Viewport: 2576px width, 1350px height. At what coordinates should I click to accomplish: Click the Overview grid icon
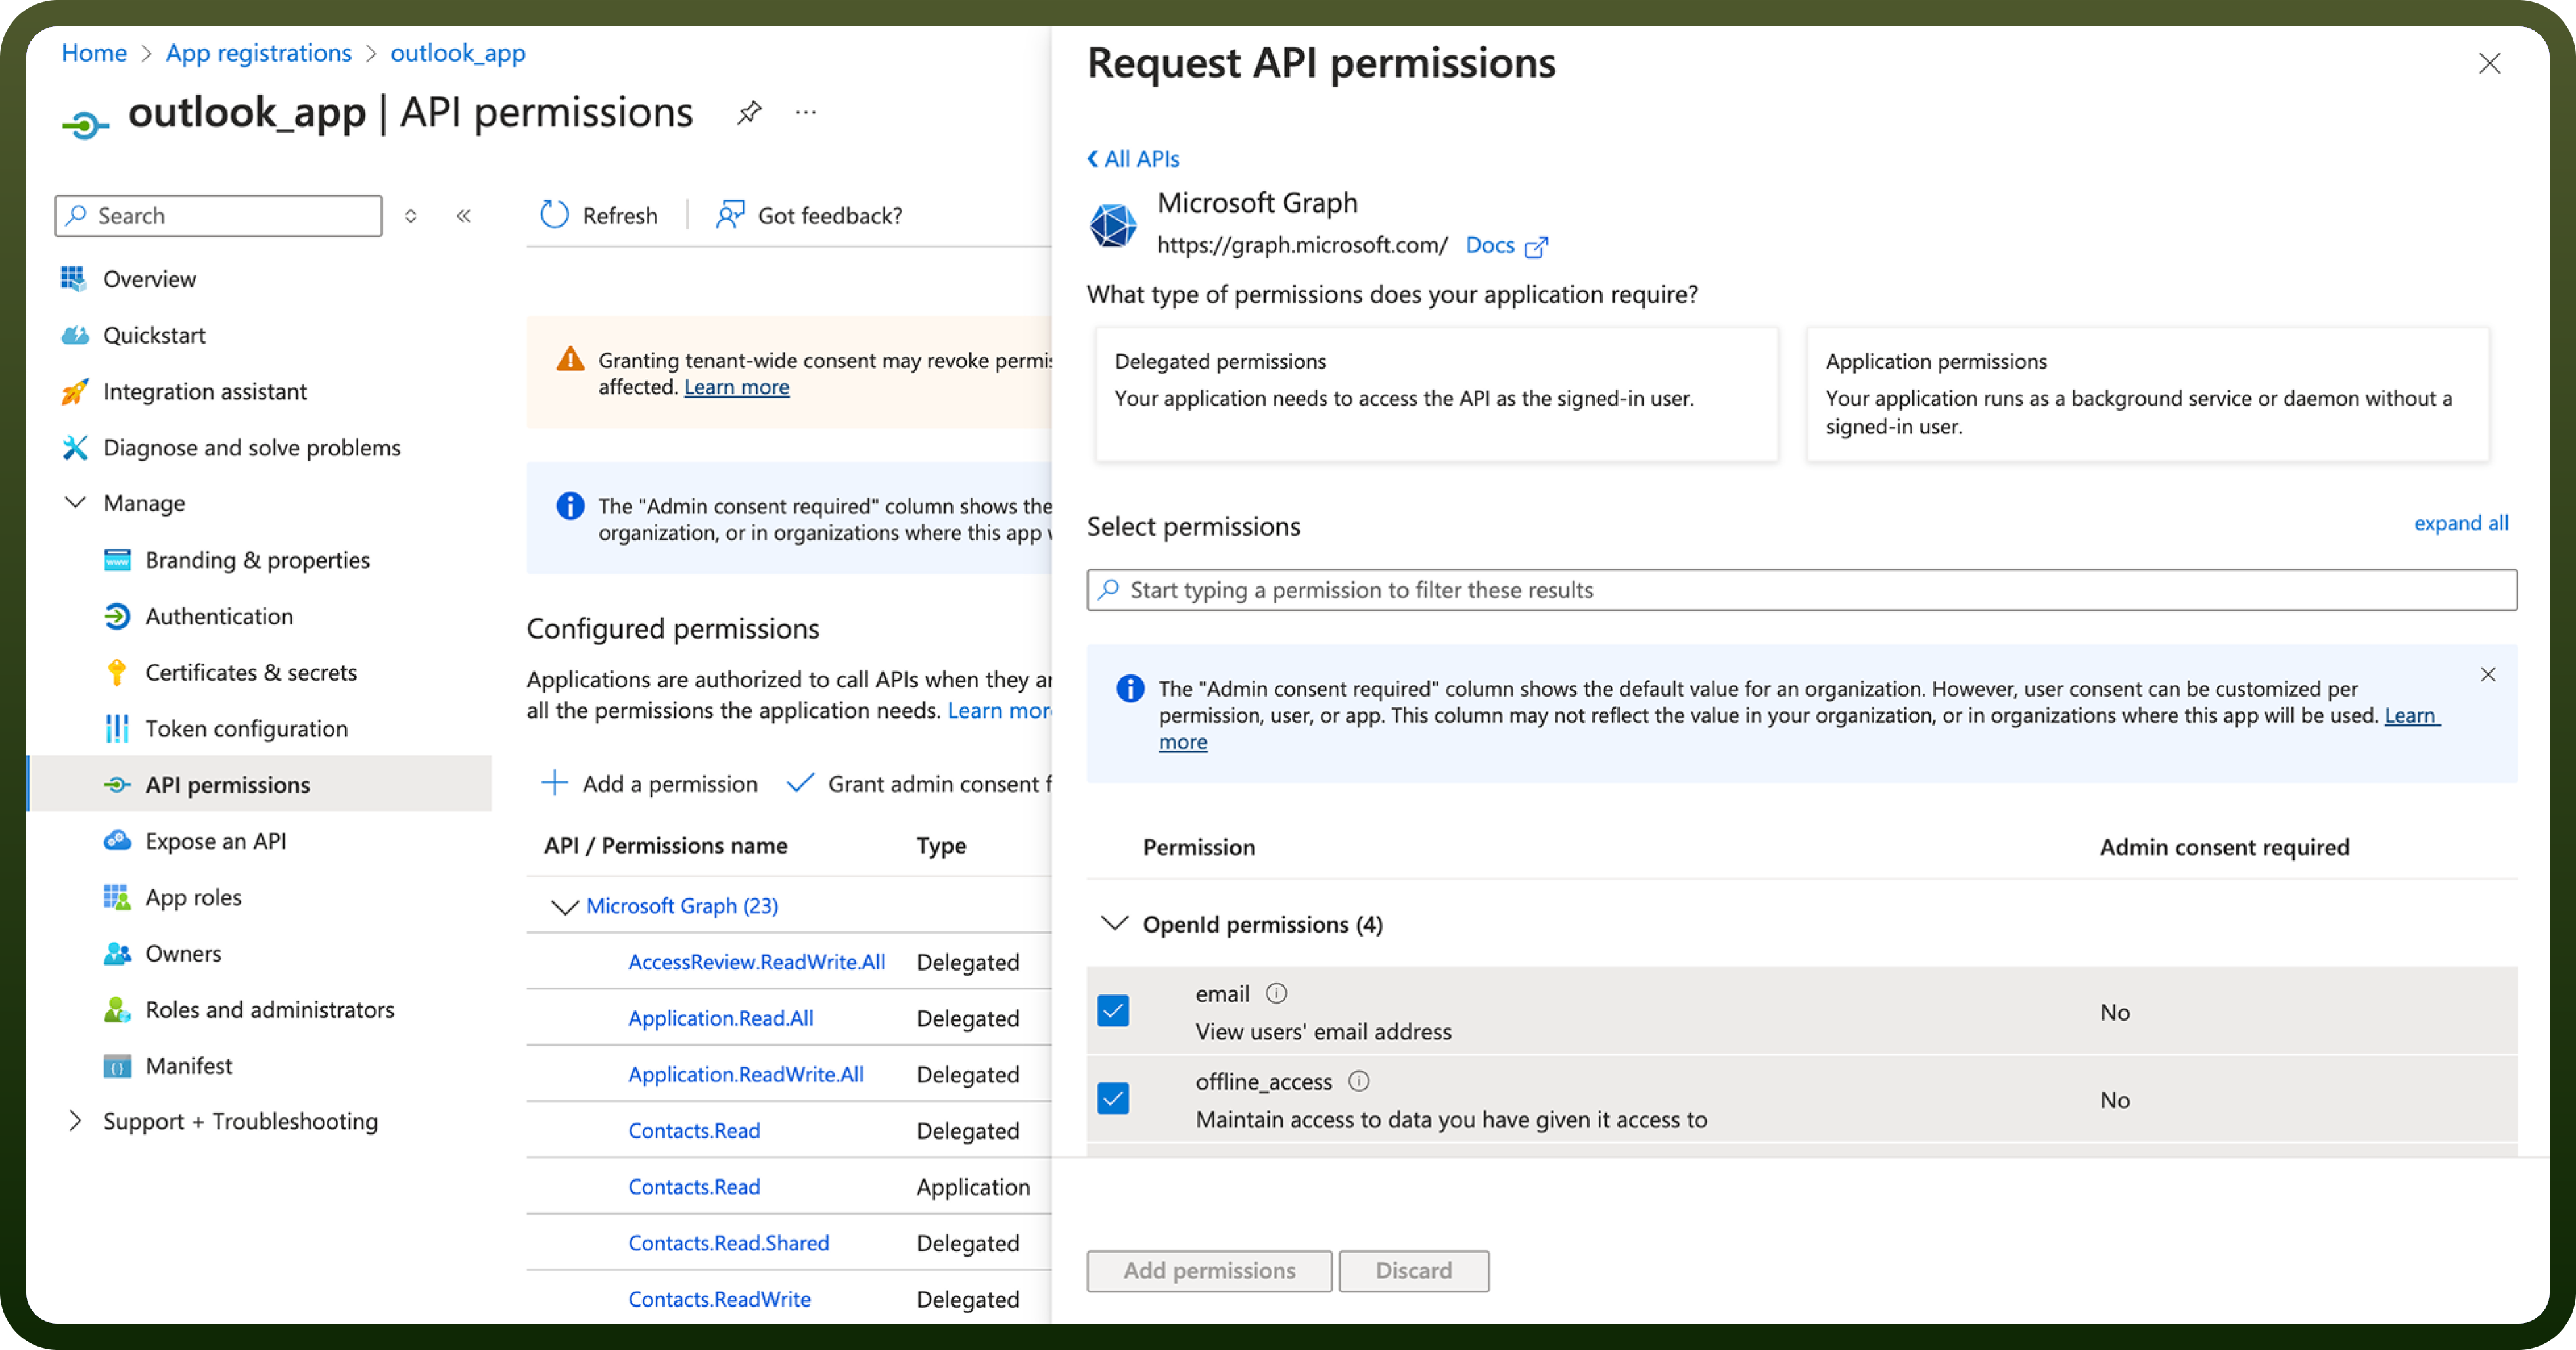coord(73,279)
